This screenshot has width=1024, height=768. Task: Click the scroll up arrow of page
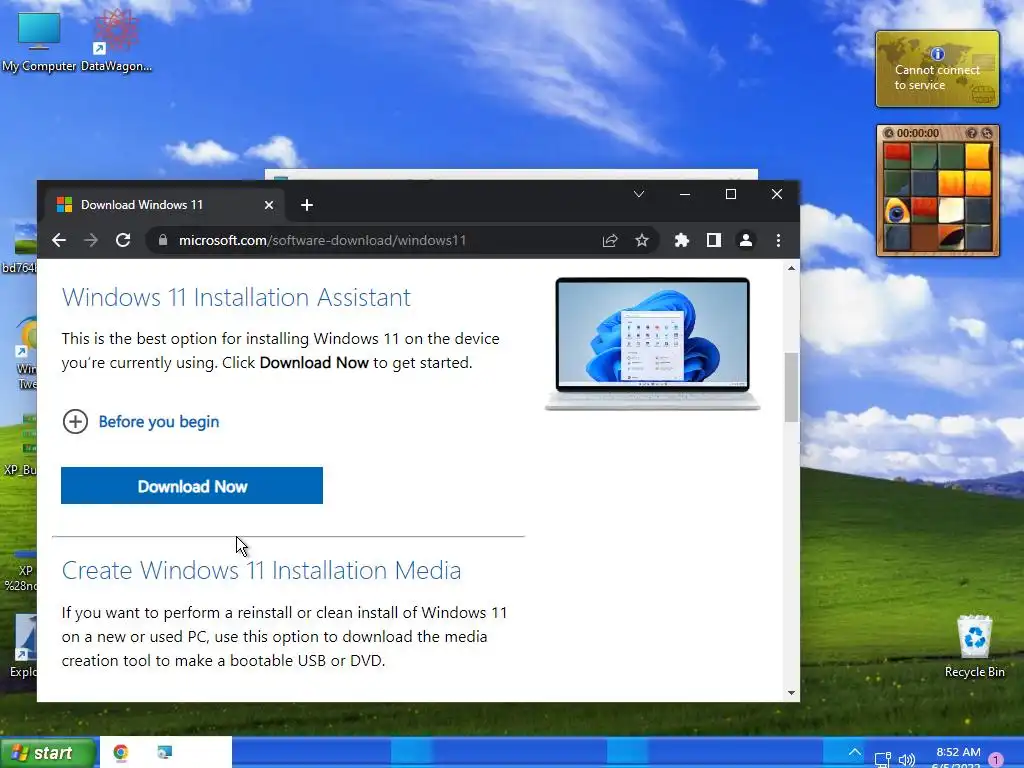[792, 268]
